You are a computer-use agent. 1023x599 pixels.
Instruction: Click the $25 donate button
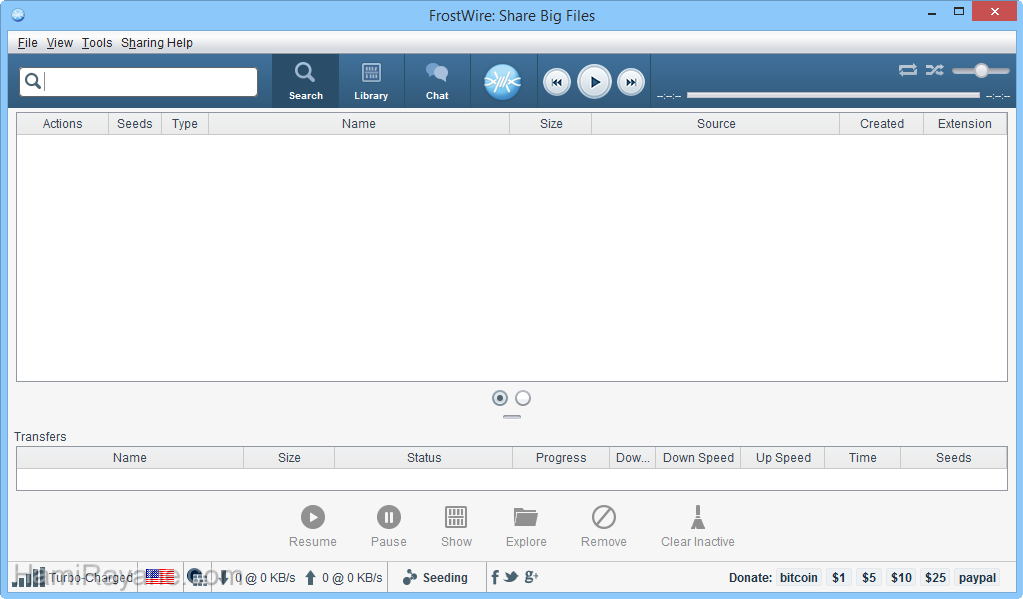935,577
